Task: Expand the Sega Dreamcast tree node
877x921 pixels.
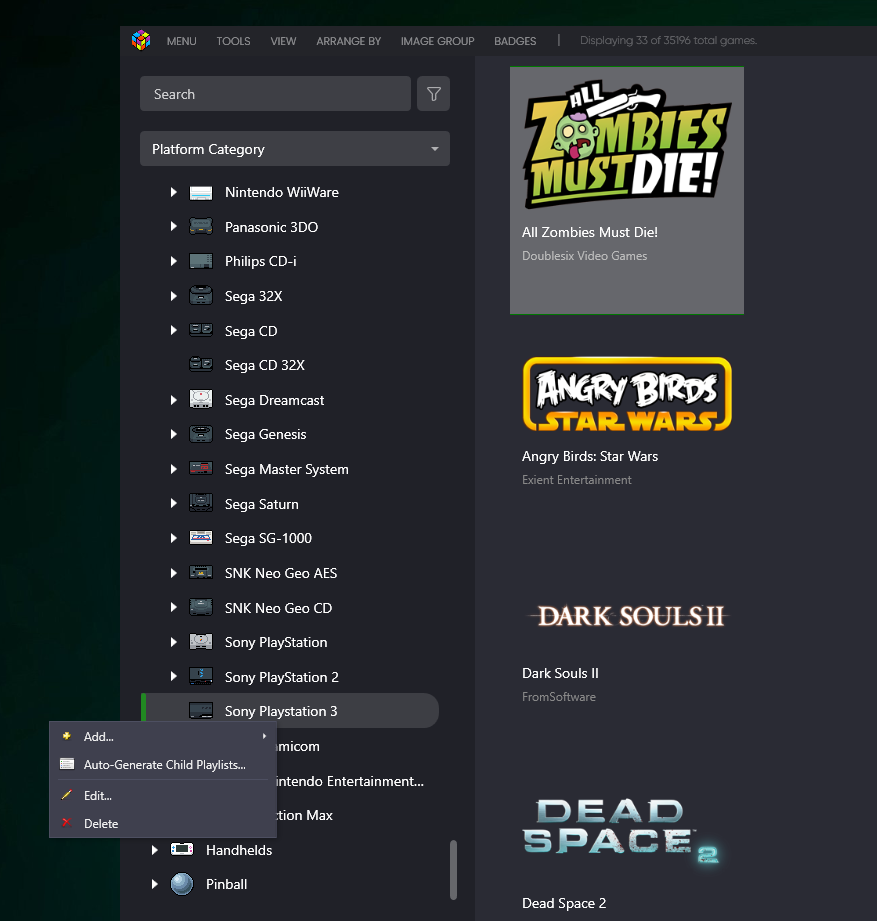Action: (173, 400)
